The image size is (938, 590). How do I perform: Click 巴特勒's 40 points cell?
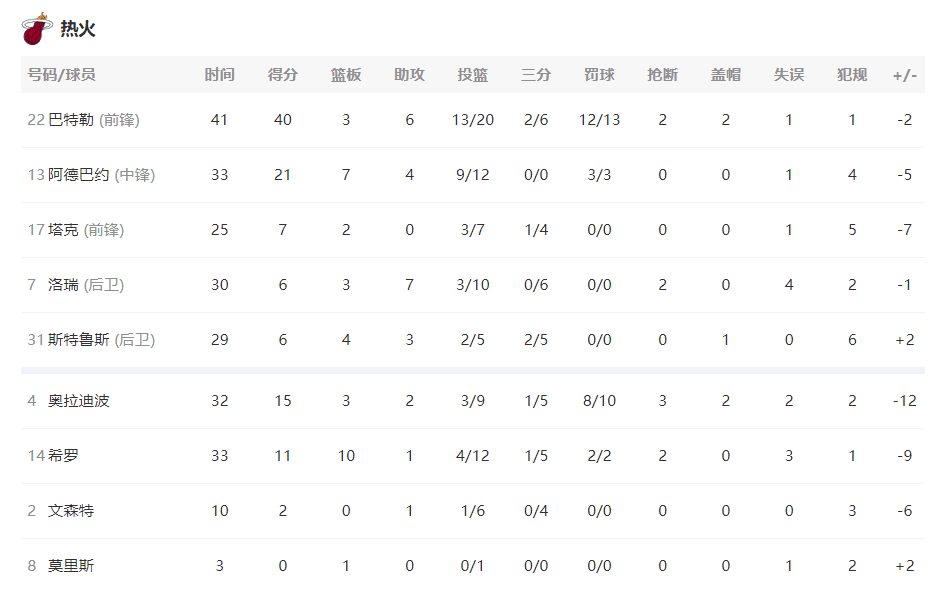283,120
